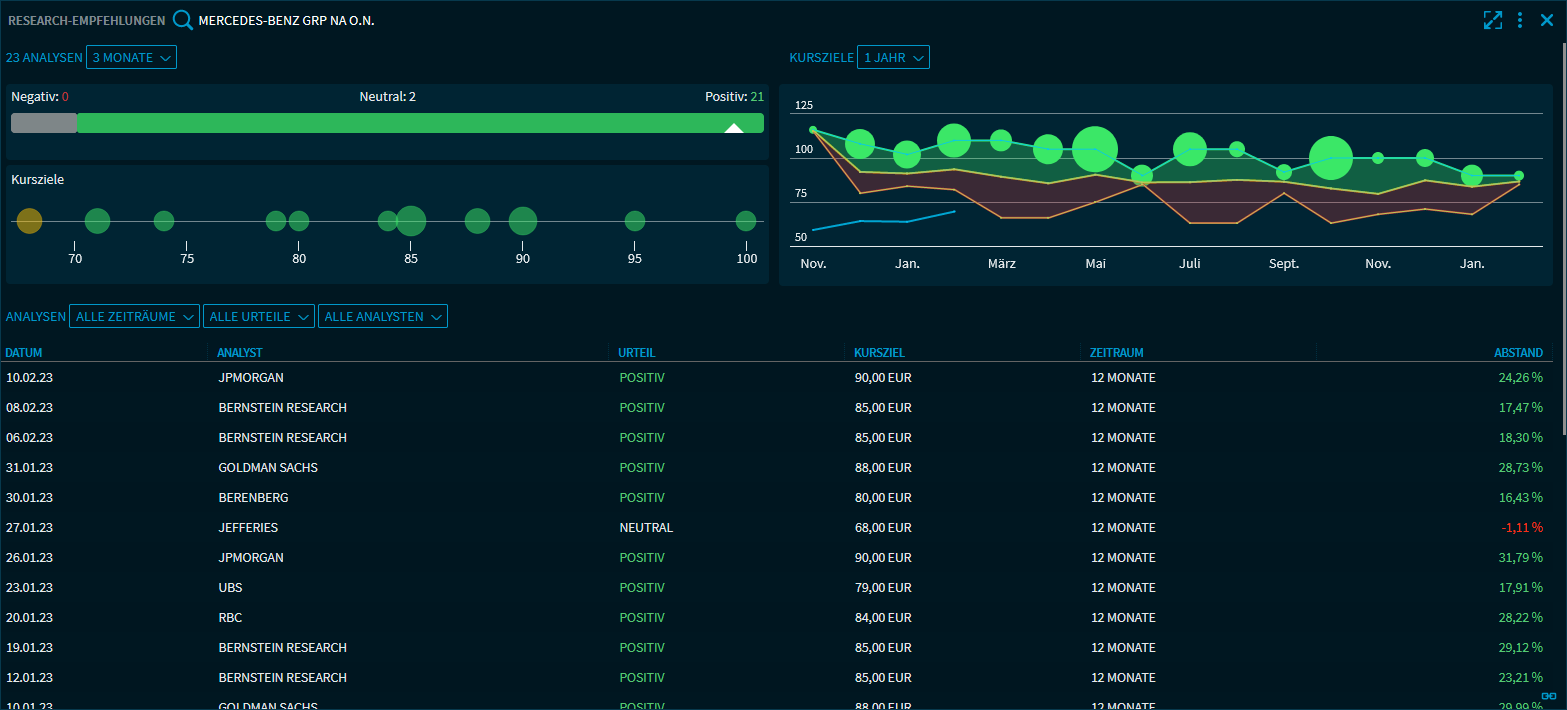Sort table by Kursziel column header
1567x710 pixels.
click(879, 353)
